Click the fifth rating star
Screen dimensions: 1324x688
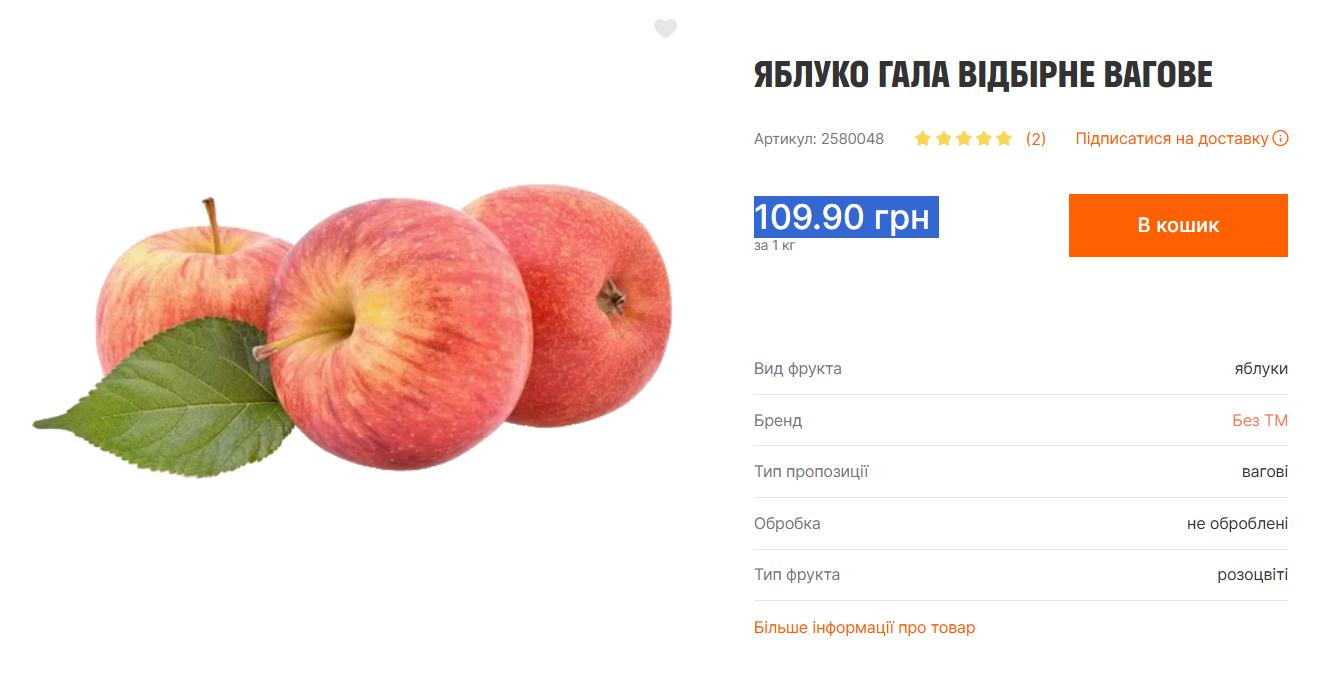coord(1004,139)
